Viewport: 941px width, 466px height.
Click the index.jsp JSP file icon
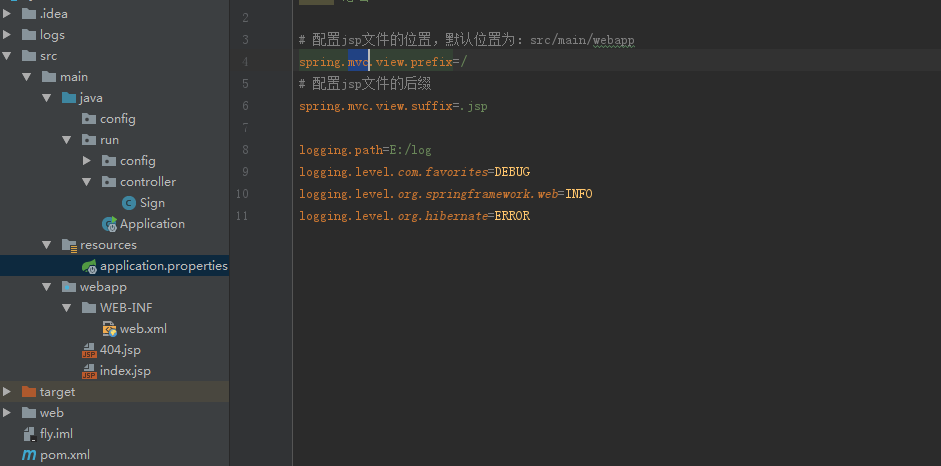pos(89,371)
